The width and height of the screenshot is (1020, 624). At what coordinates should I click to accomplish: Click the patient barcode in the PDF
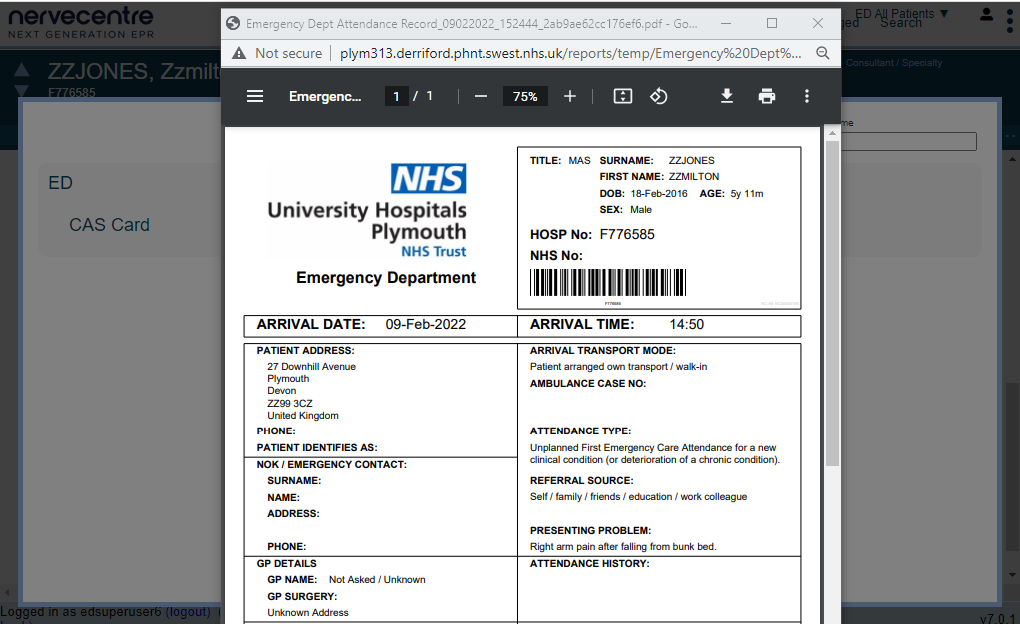(x=608, y=283)
